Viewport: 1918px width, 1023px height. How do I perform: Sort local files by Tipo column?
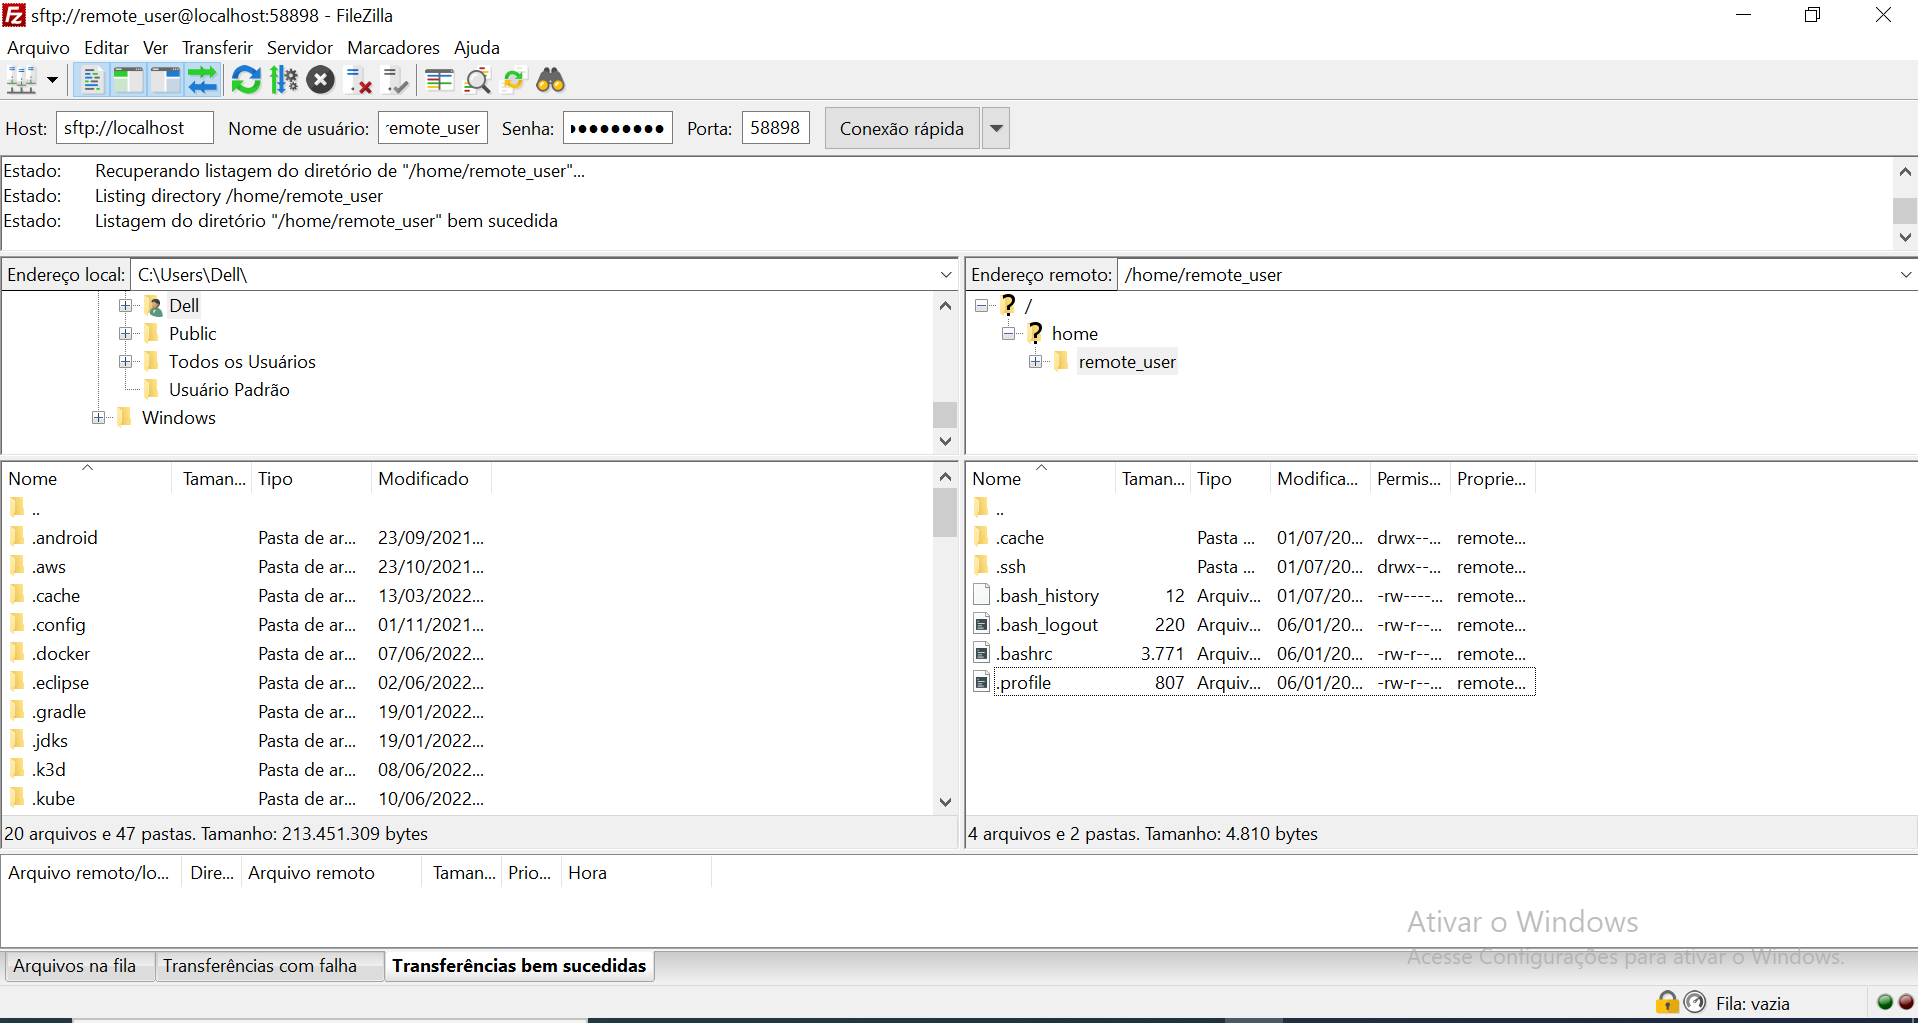point(311,479)
